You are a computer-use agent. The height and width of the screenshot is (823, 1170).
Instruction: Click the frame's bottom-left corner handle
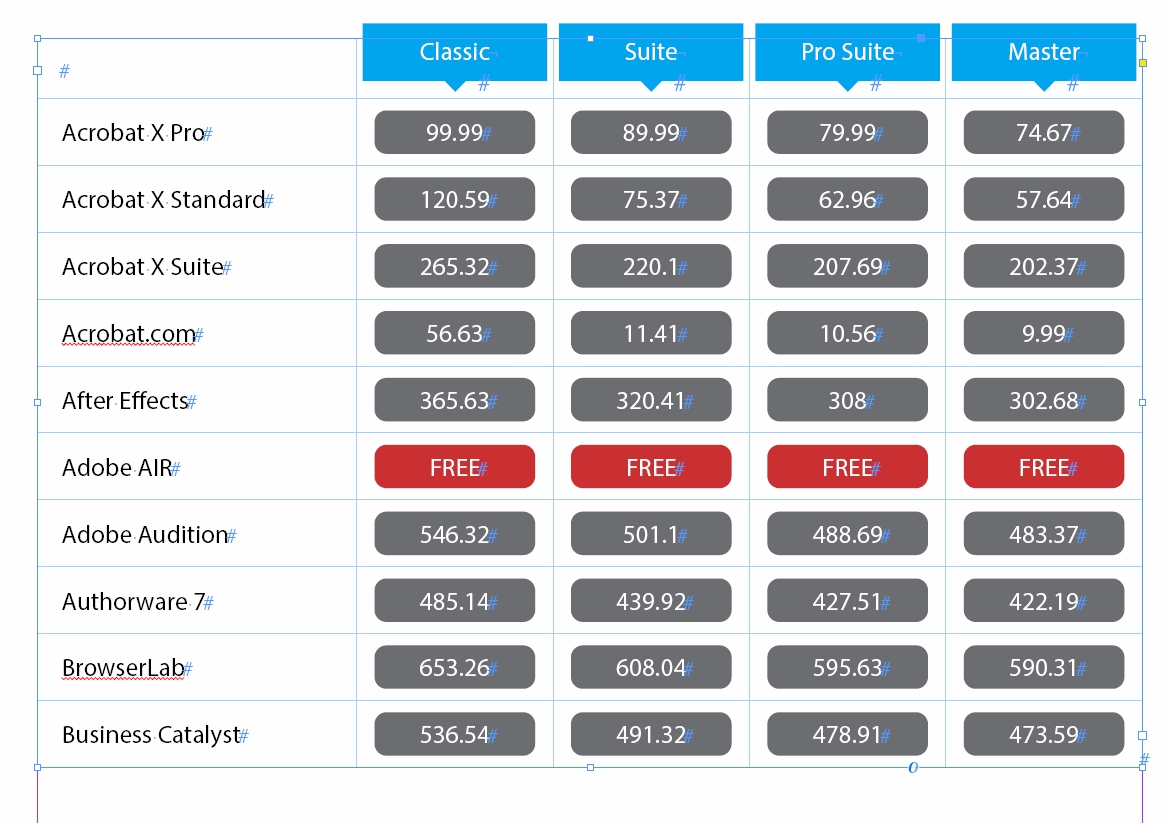click(38, 767)
